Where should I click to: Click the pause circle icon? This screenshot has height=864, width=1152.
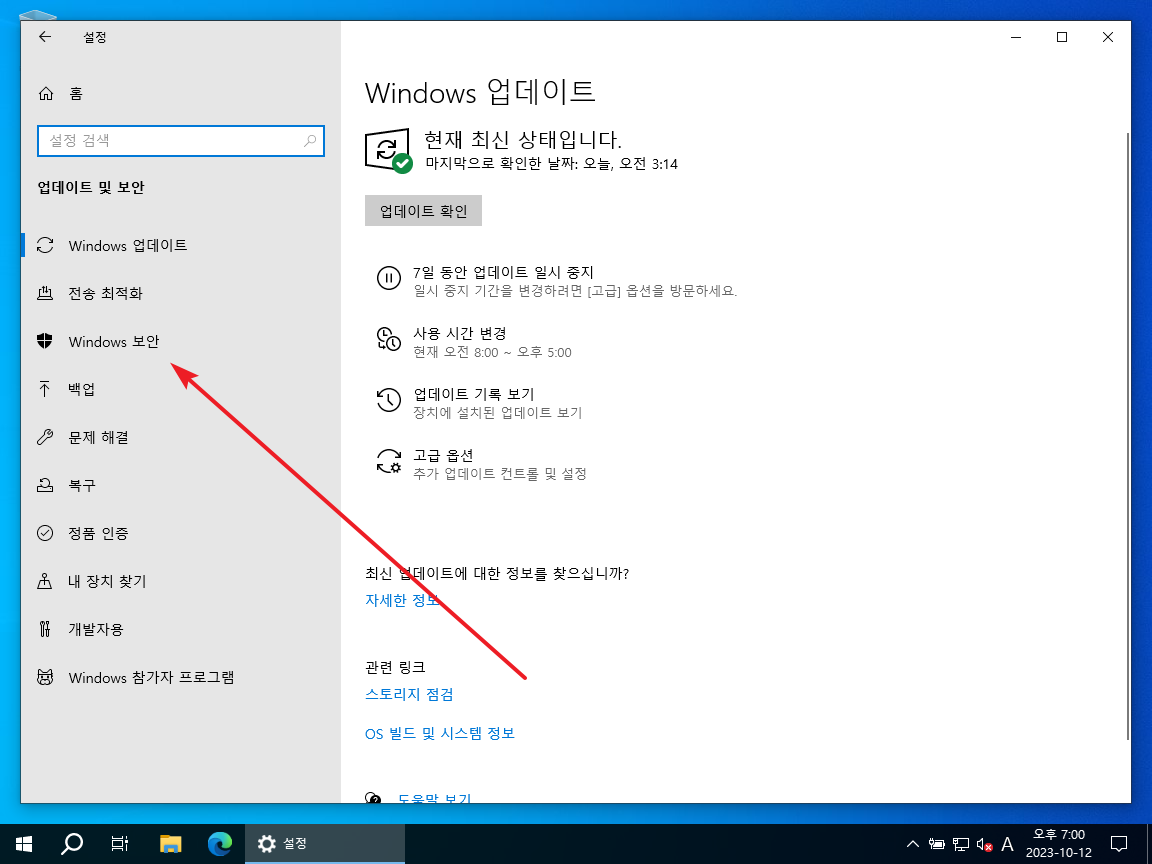pos(389,278)
